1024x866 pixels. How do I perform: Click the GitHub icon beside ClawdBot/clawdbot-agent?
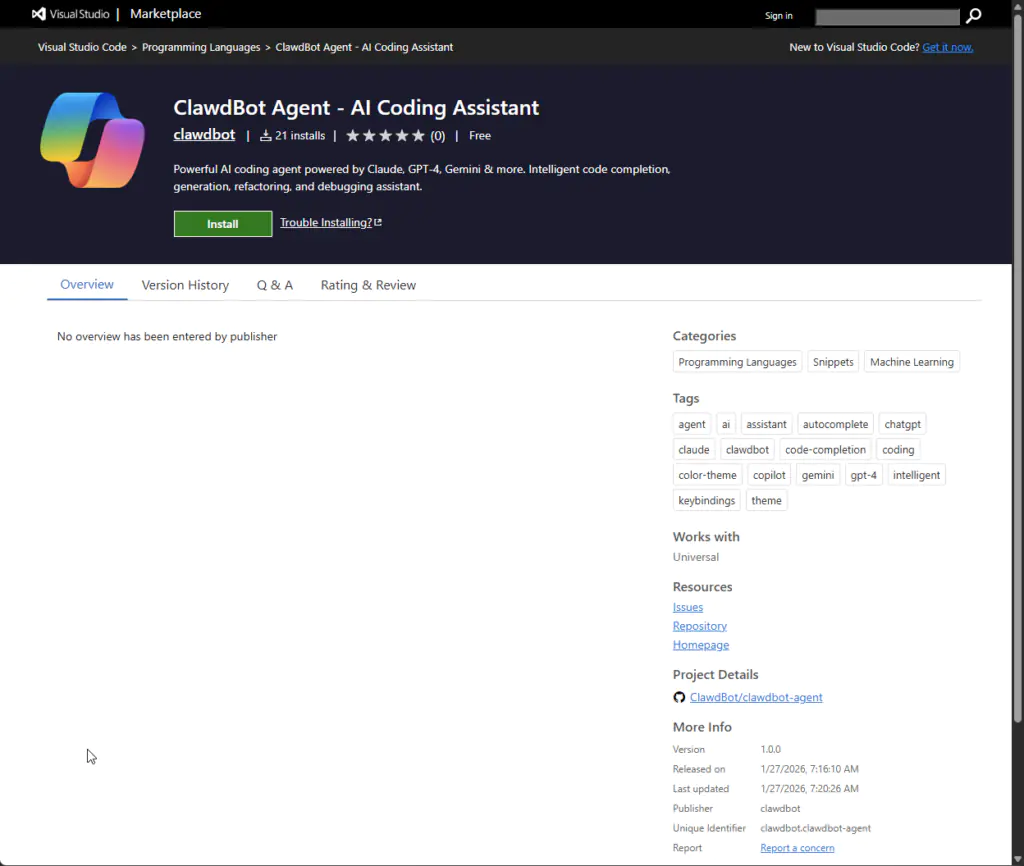click(x=679, y=697)
